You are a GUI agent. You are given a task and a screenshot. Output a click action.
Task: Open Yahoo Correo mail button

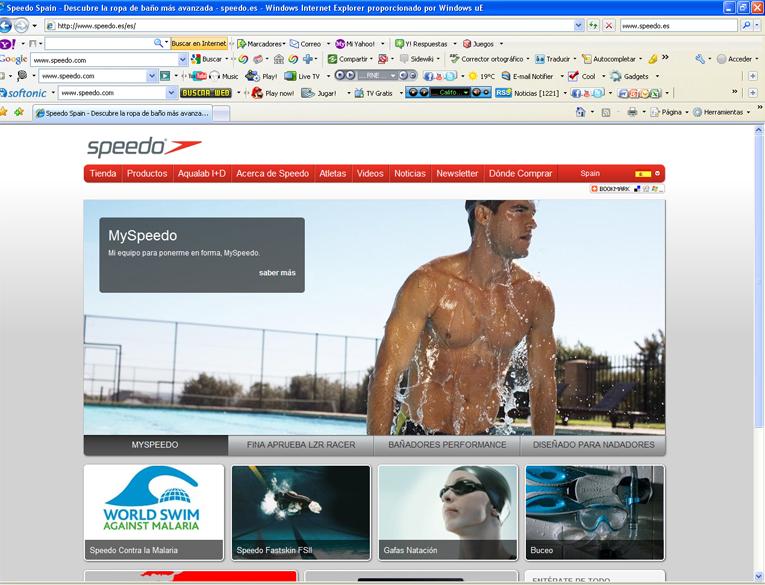pyautogui.click(x=305, y=44)
